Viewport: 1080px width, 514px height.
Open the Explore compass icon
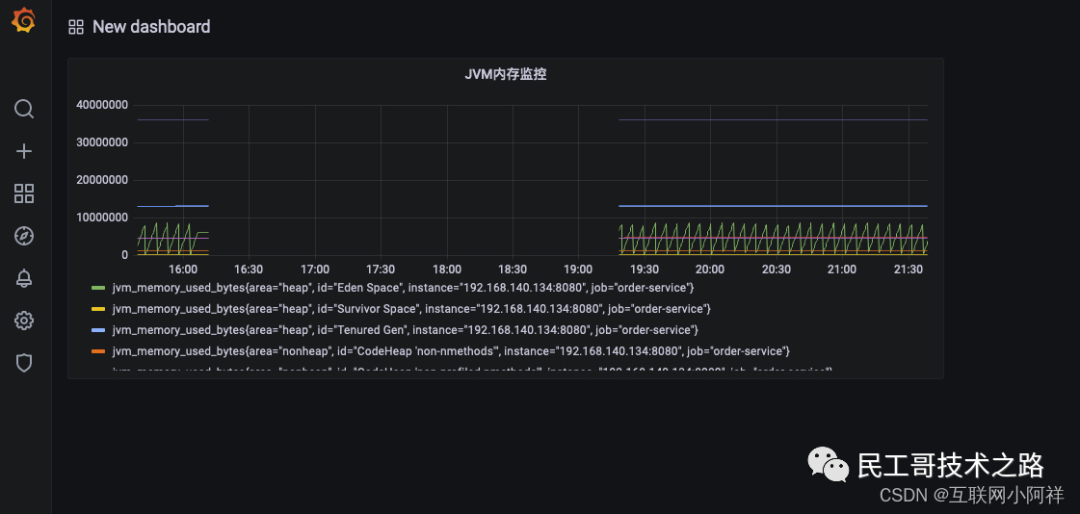click(24, 236)
